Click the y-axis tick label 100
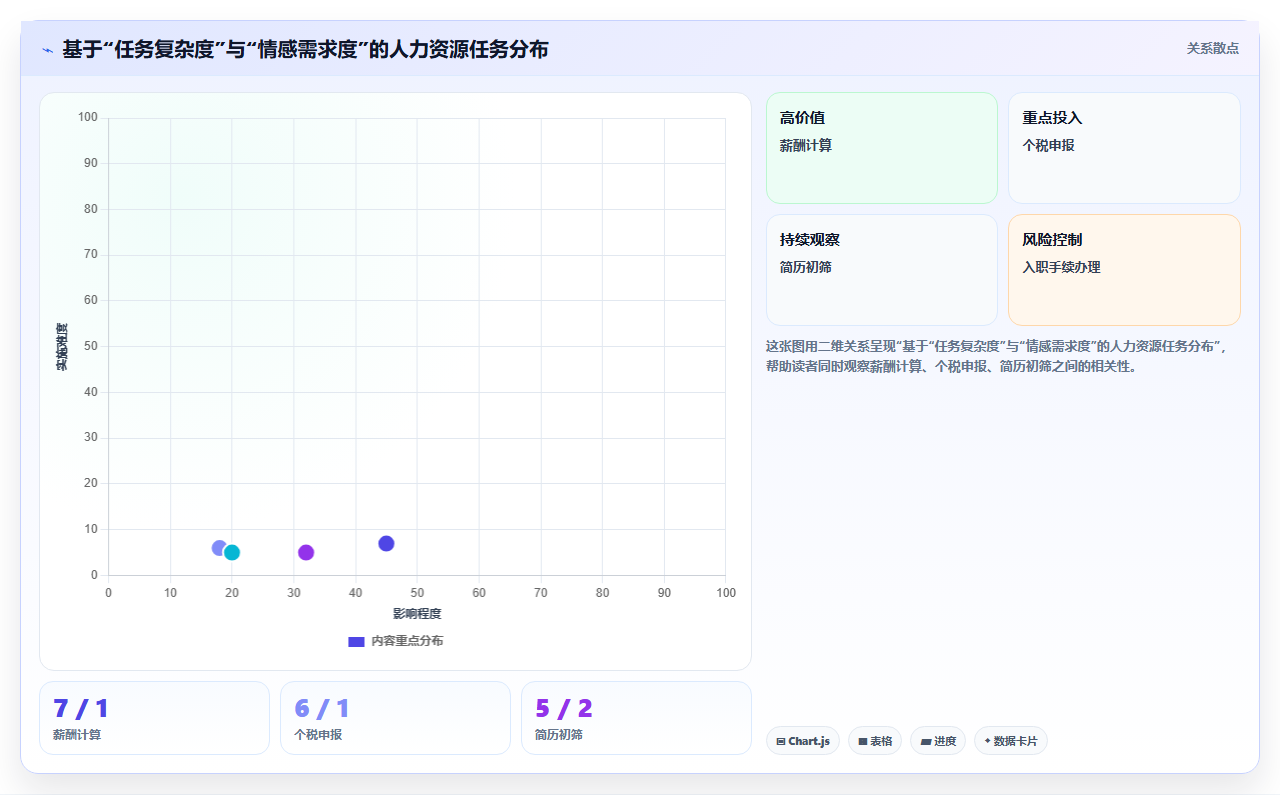 click(88, 118)
